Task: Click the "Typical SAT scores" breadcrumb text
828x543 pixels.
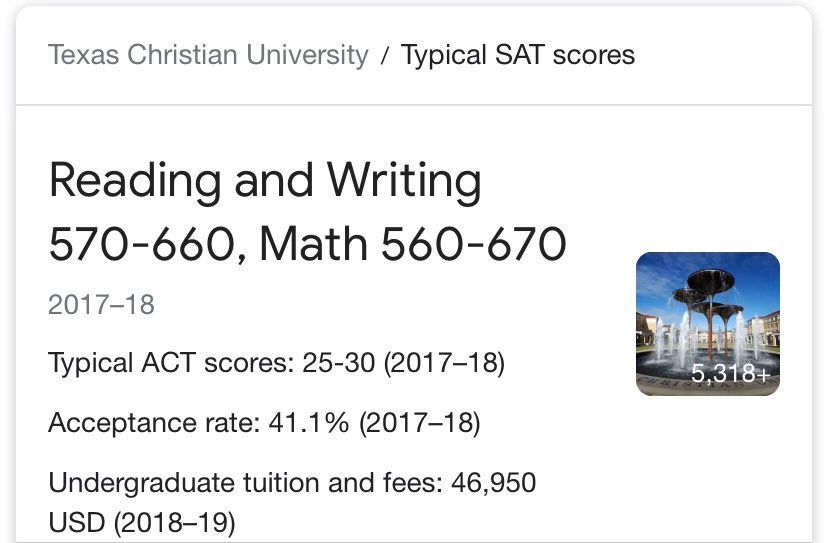Action: pos(517,54)
